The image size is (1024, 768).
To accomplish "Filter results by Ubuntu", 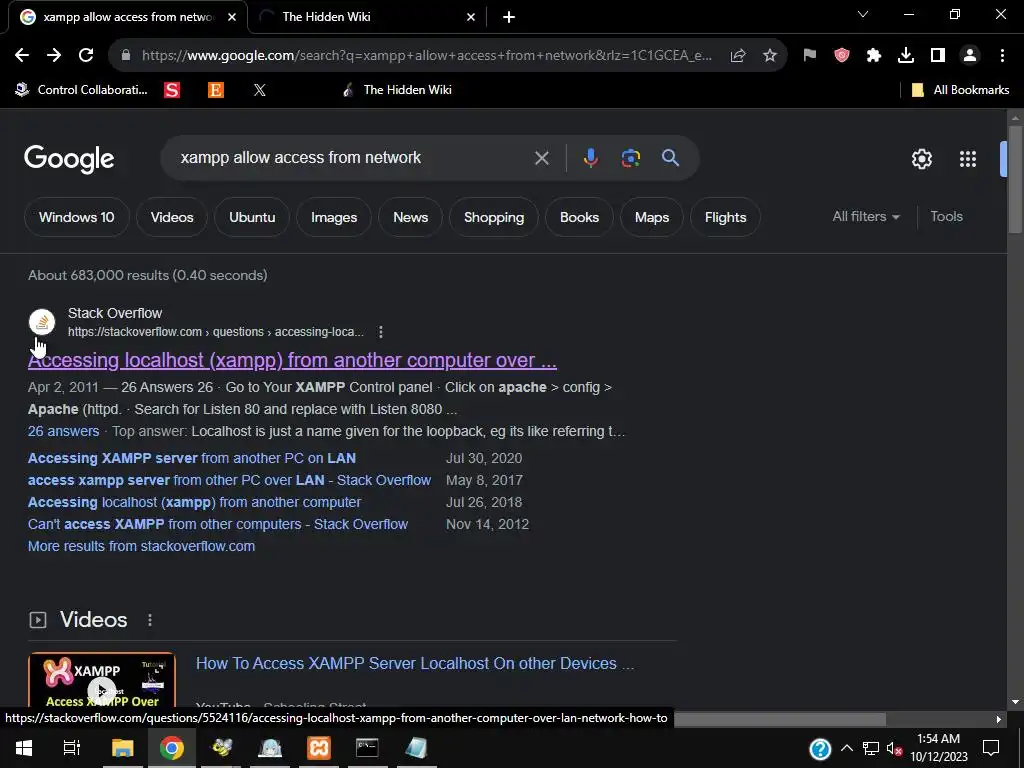I will tap(252, 217).
